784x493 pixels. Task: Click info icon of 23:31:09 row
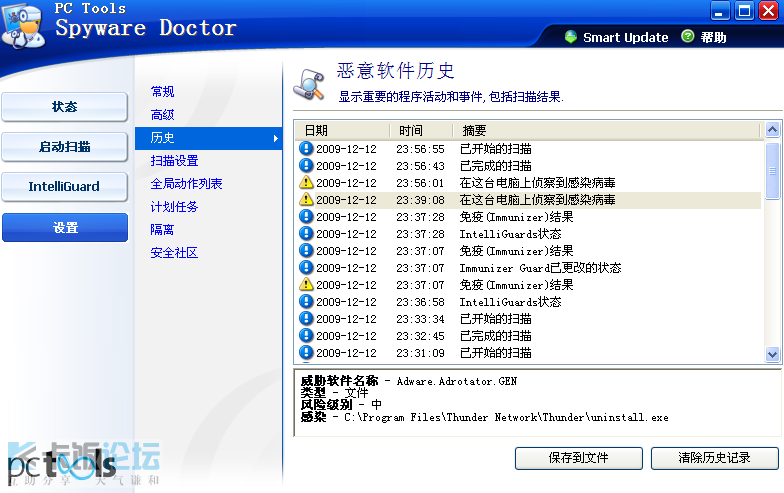coord(306,352)
